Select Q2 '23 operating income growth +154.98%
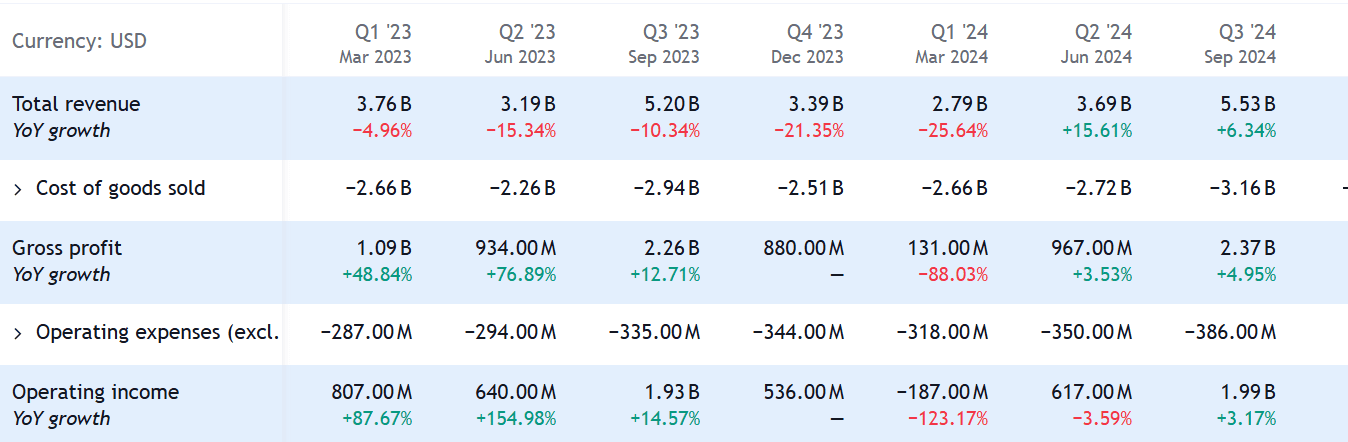Image resolution: width=1348 pixels, height=442 pixels. click(x=514, y=418)
